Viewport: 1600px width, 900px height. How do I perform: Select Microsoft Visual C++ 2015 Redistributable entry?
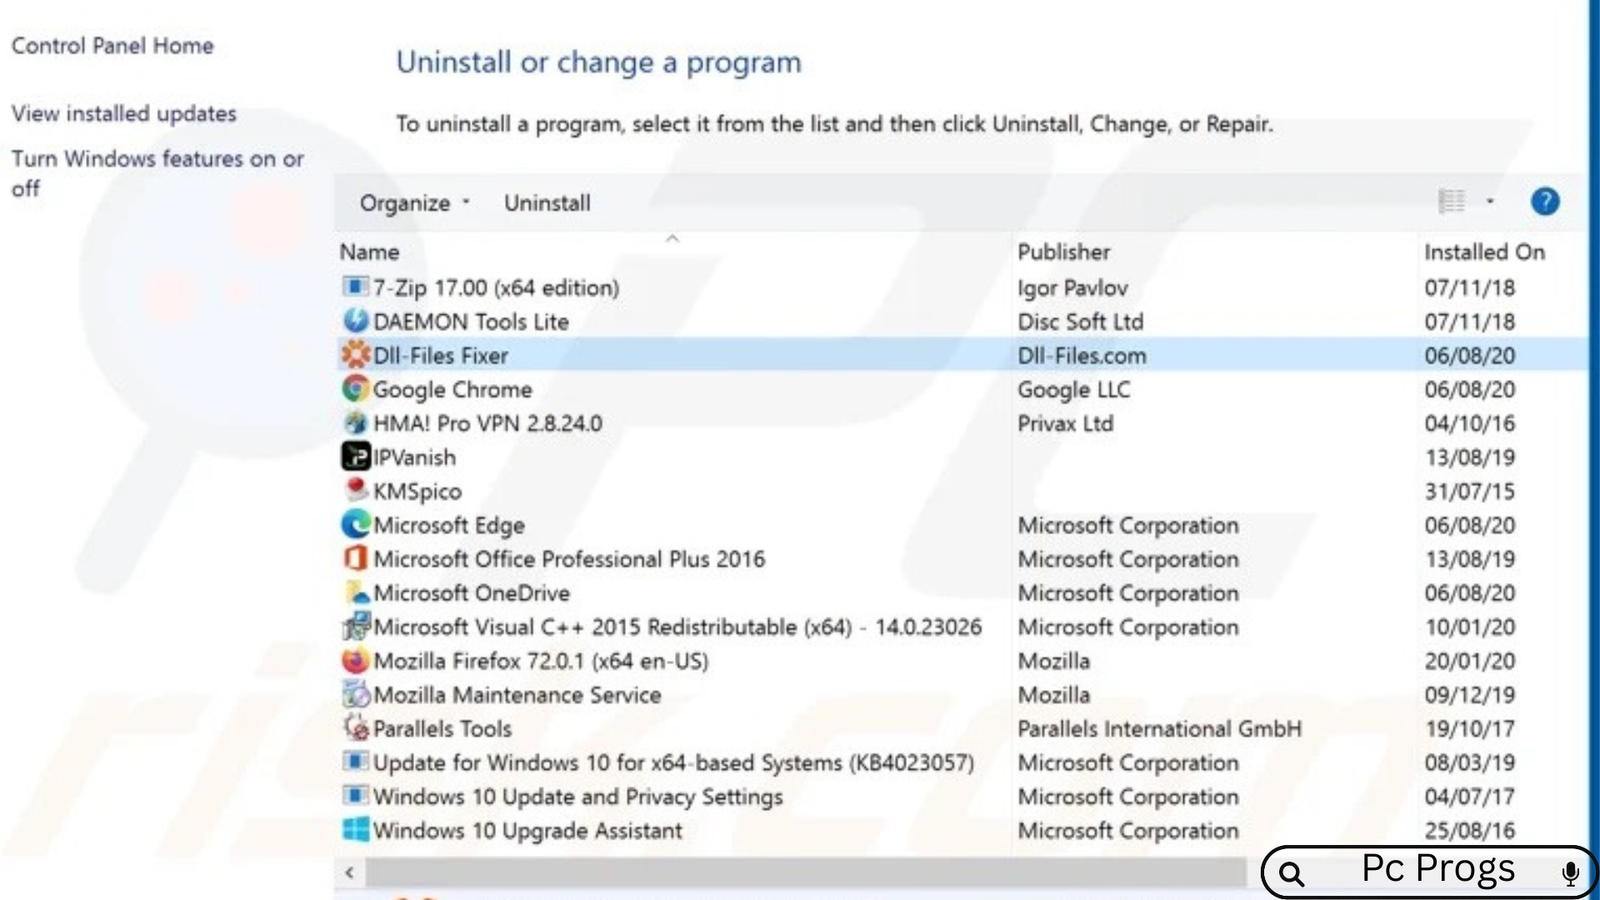[960, 627]
